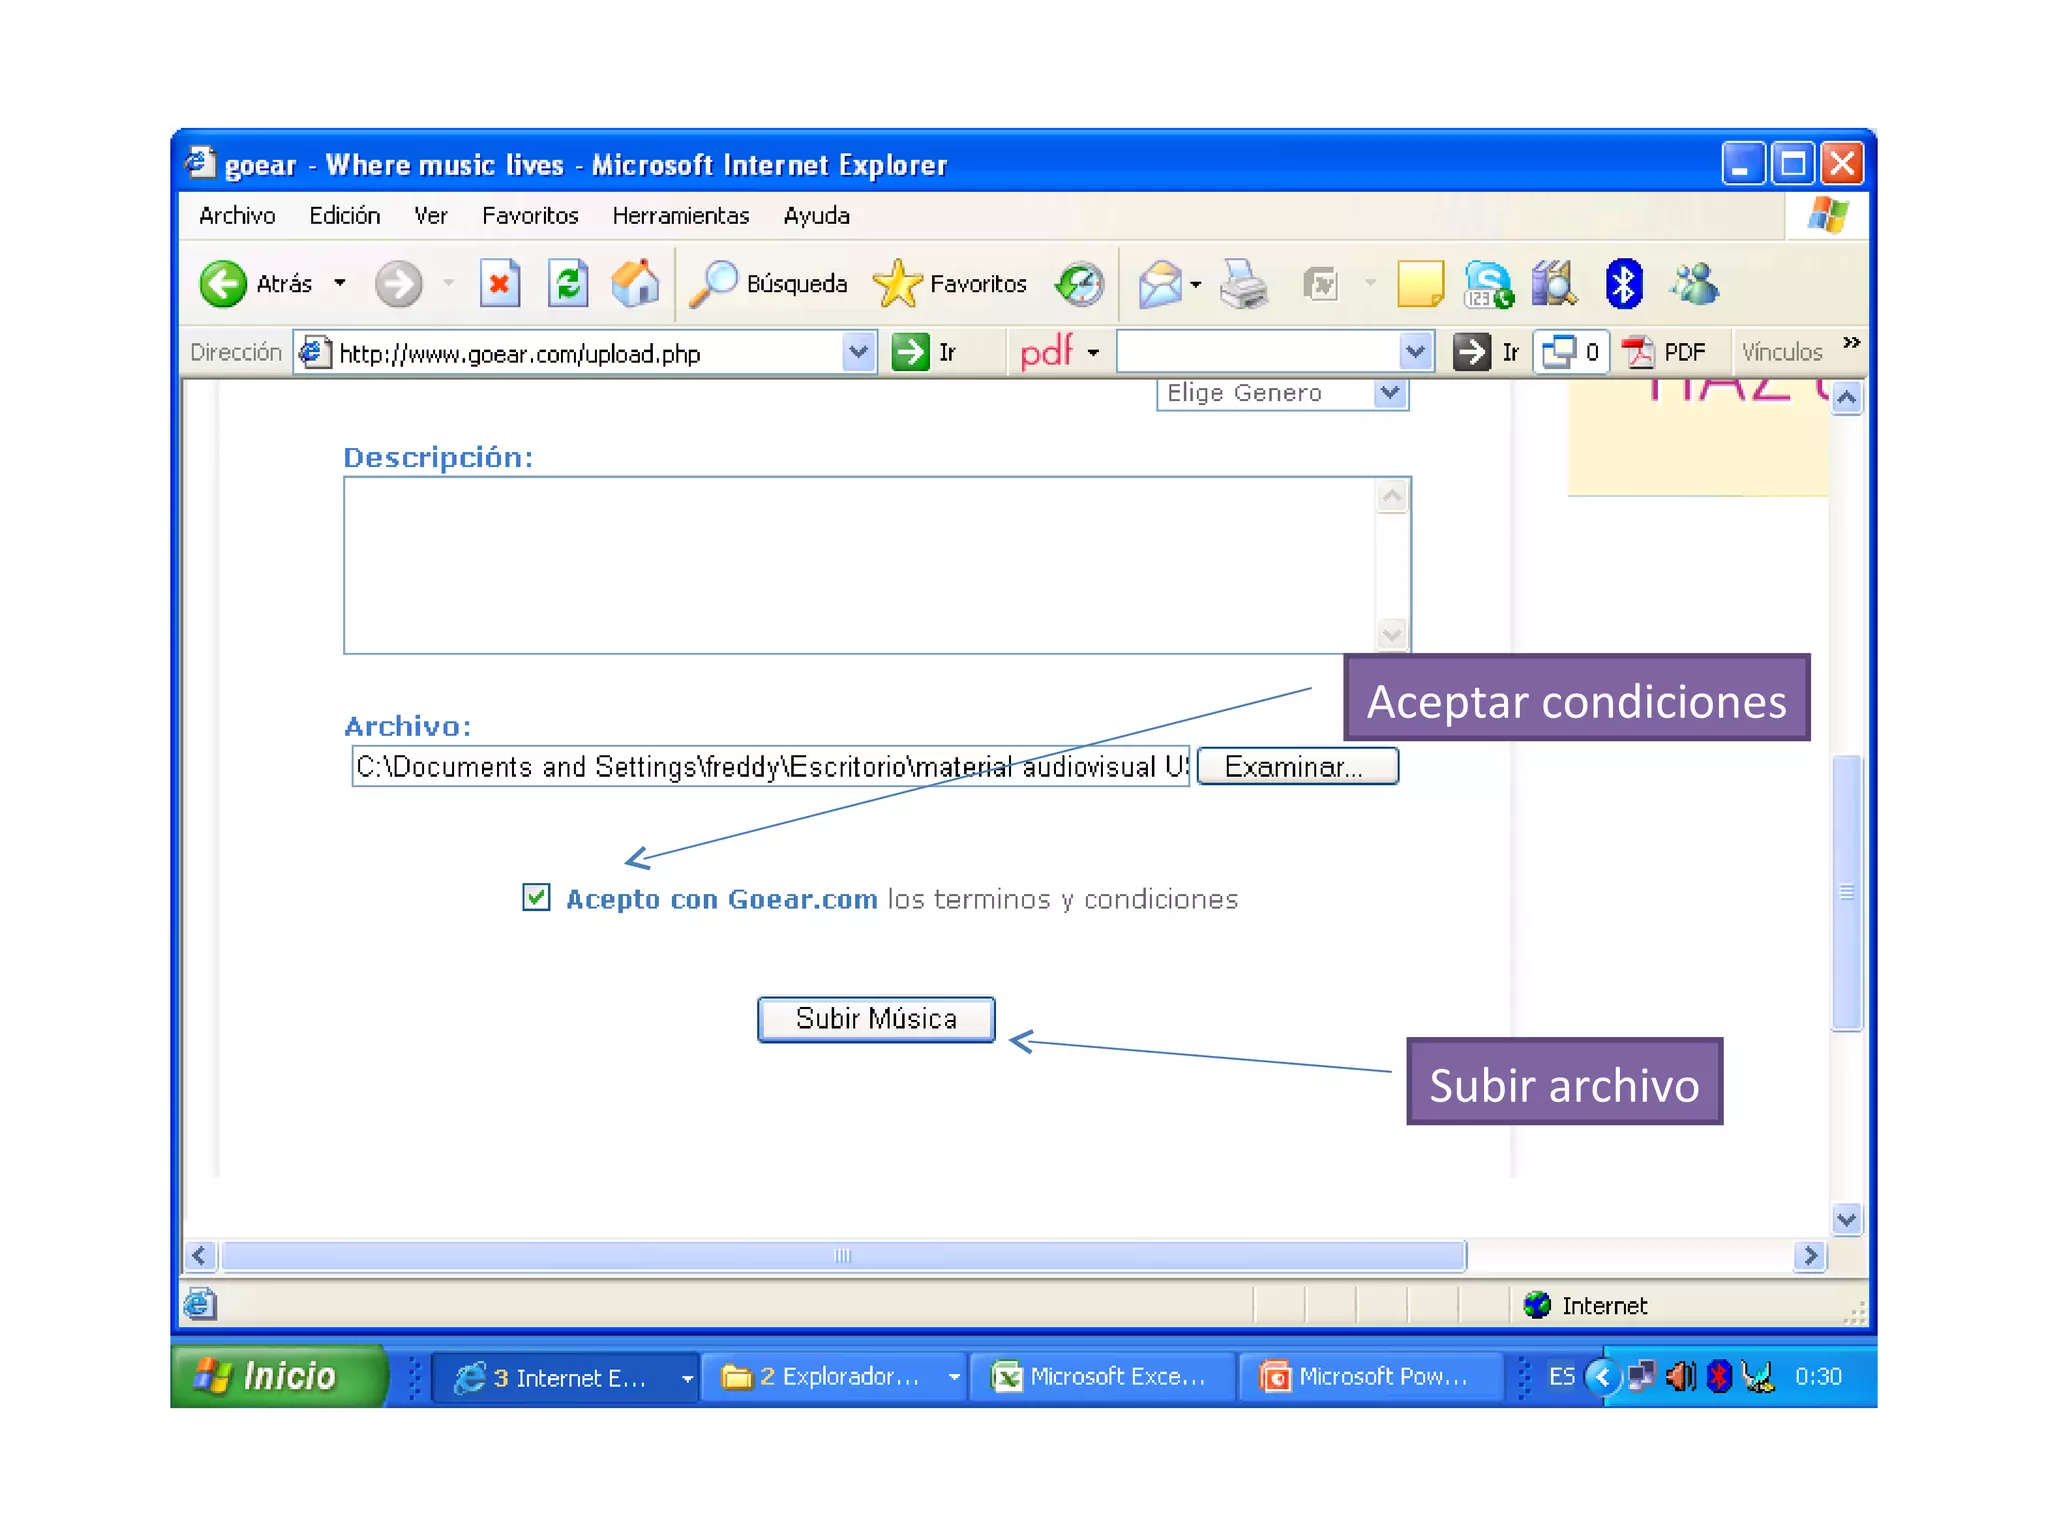Screen dimensions: 2048x1536
Task: Switch to Microsoft PowerPoint taskbar button
Action: point(1370,1377)
